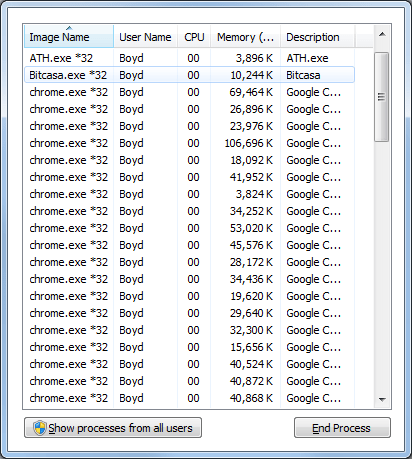The width and height of the screenshot is (412, 459).
Task: Select the Bitcasa.exe *32 process row
Action: pyautogui.click(x=189, y=75)
